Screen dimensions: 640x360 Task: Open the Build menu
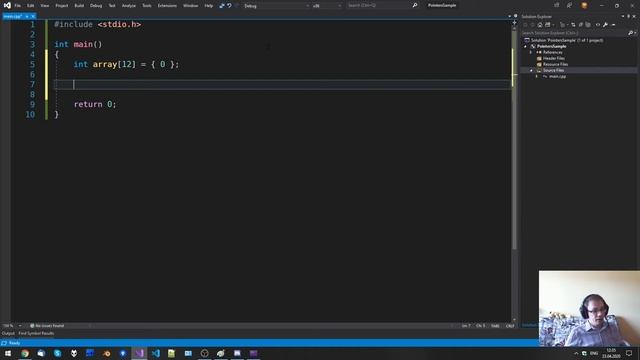[79, 6]
